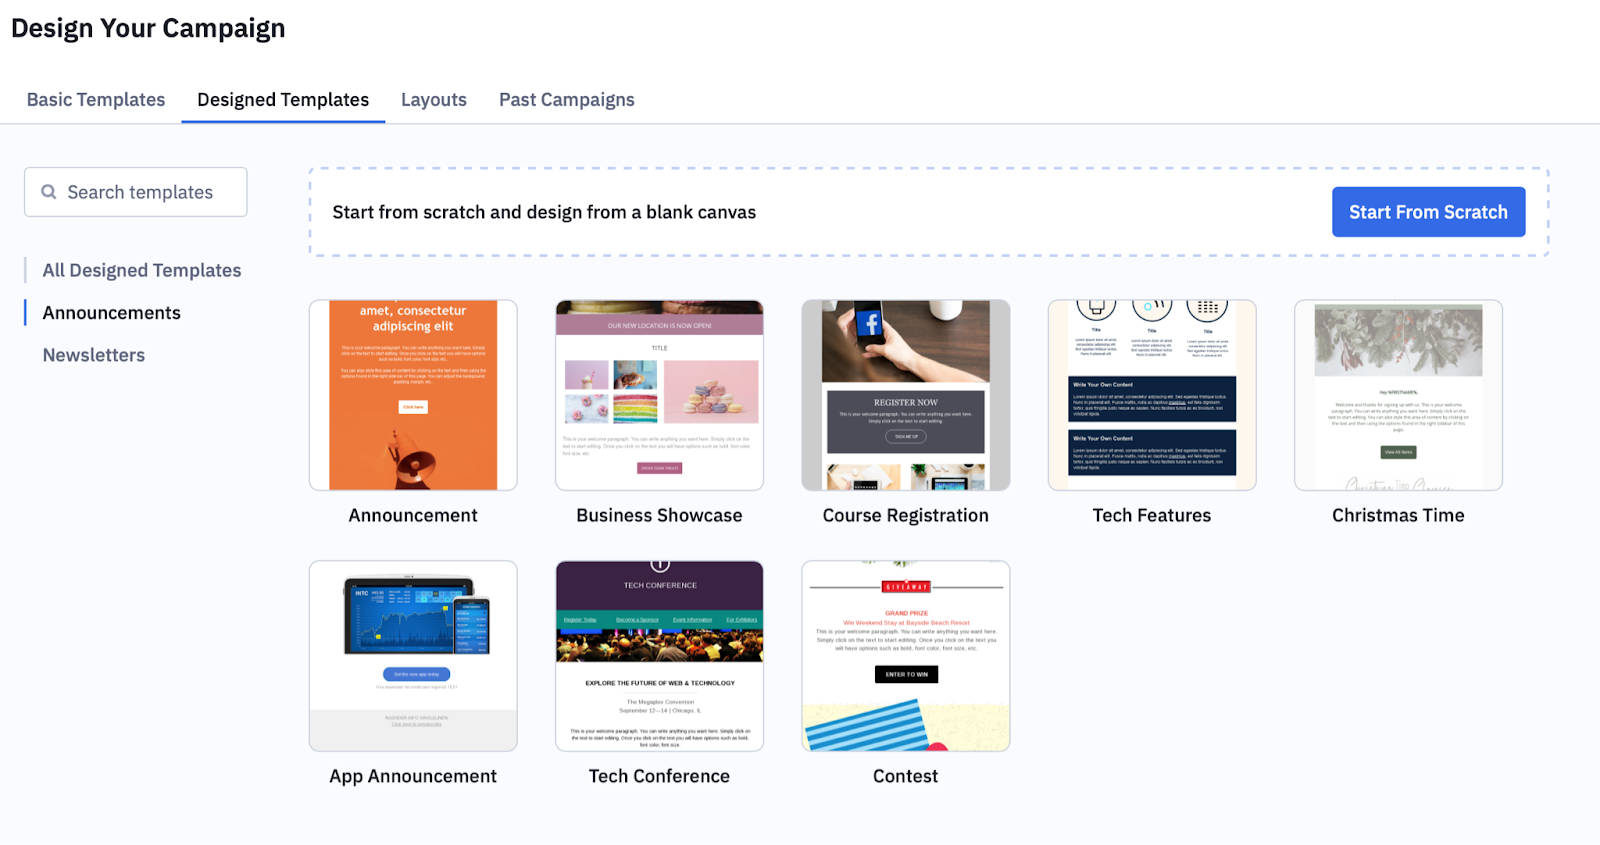
Task: Open the Layouts tab
Action: 434,100
